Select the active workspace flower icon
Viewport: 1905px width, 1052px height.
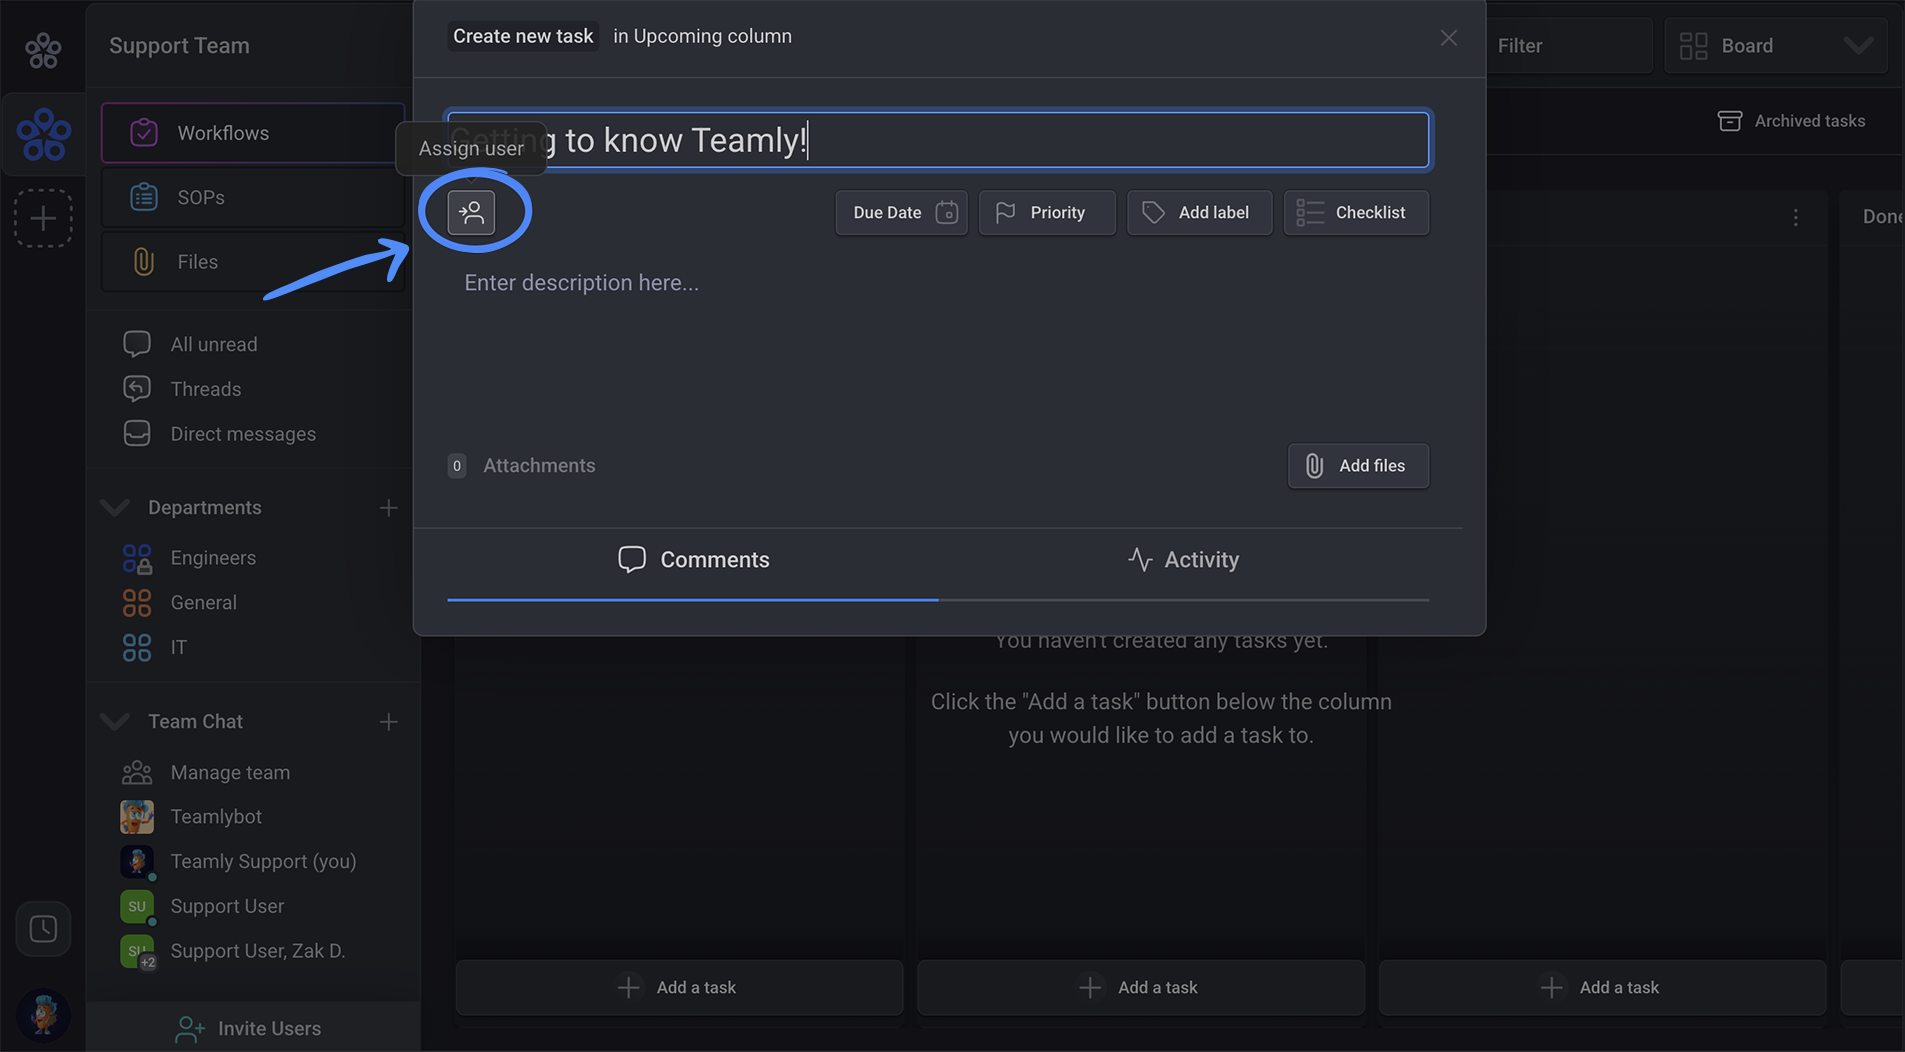pyautogui.click(x=43, y=135)
